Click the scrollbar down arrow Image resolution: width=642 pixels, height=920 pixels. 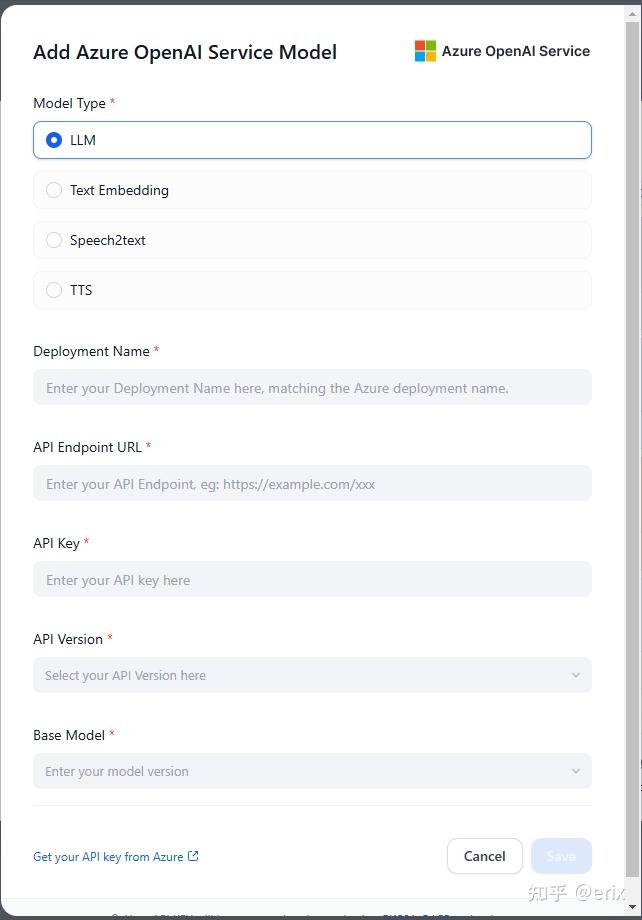[633, 907]
